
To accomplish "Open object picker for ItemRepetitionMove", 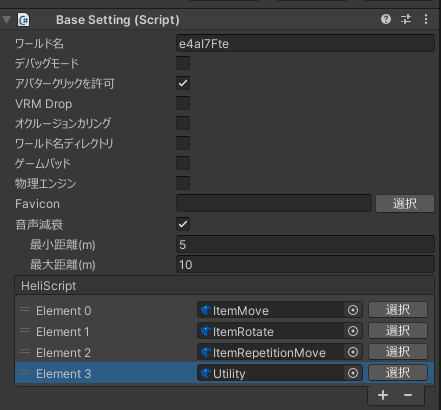I will [353, 352].
